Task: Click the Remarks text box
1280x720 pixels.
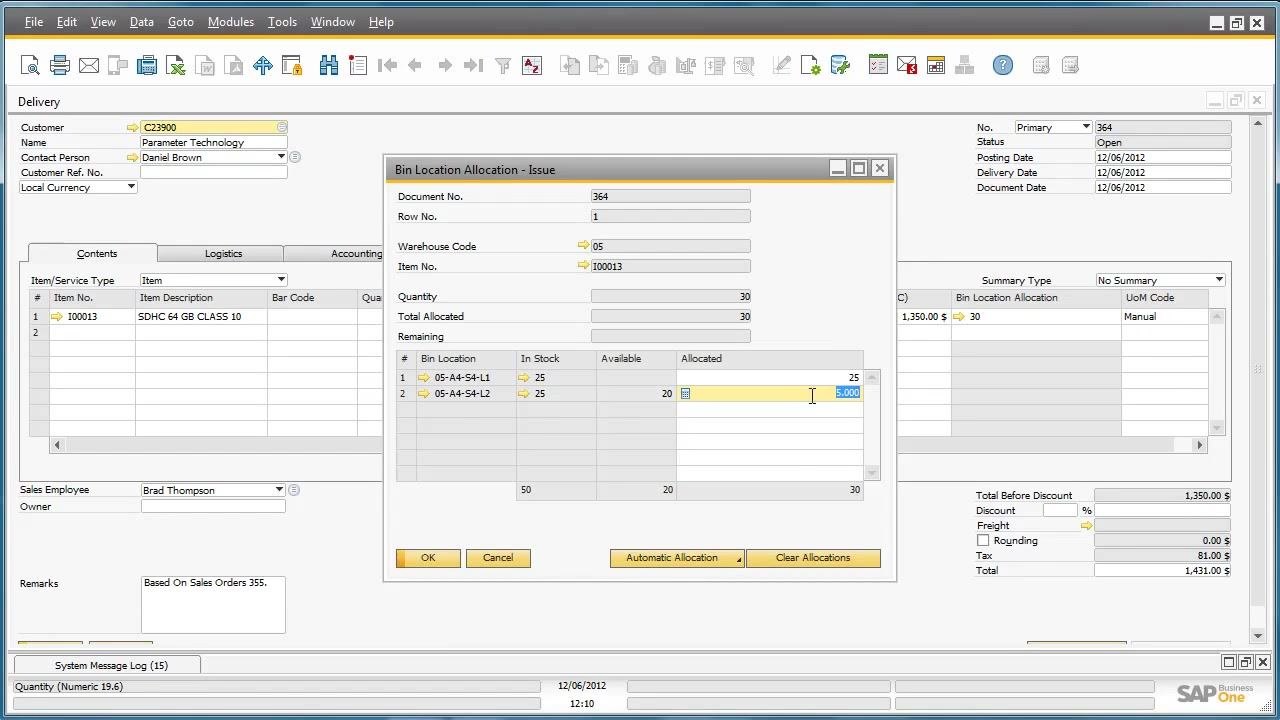Action: [213, 604]
